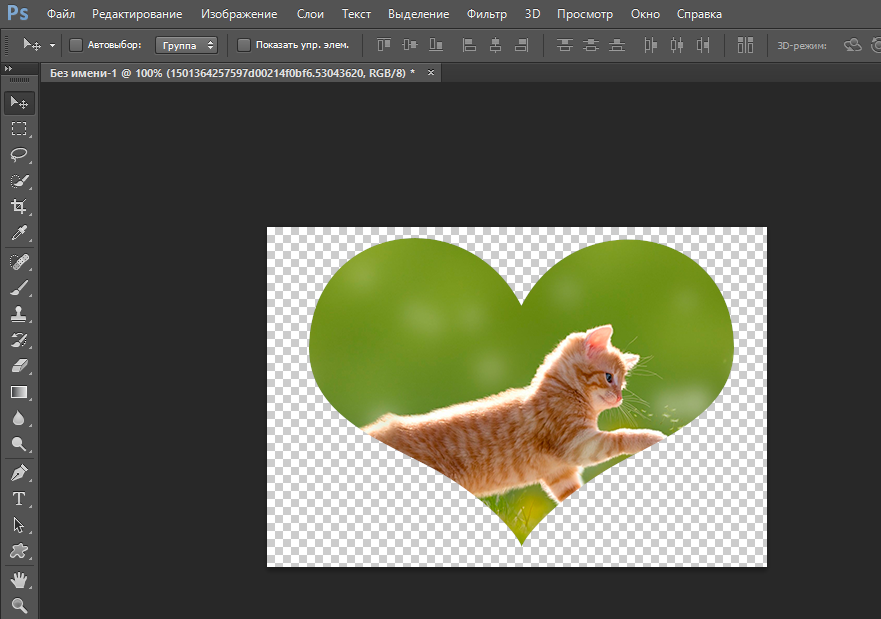The image size is (881, 619).
Task: Expand the tools panel double-arrow
Action: [9, 68]
